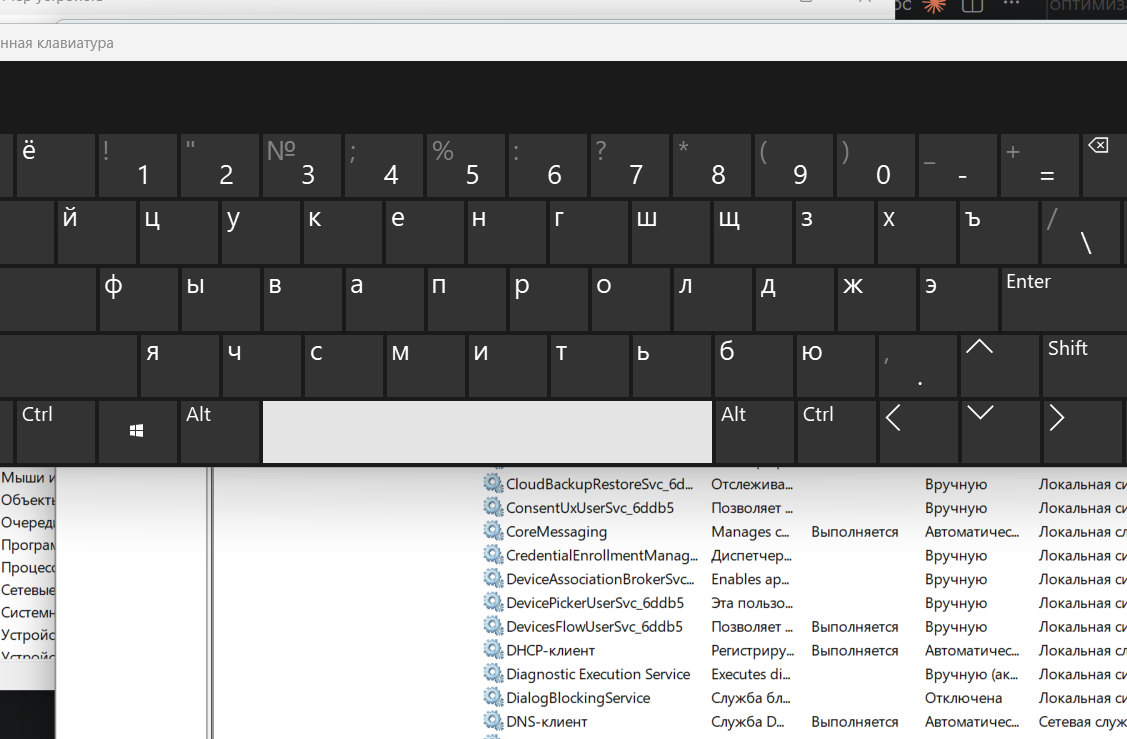Select Diagnostic Execution Service entry
The height and width of the screenshot is (739, 1127).
pos(598,674)
